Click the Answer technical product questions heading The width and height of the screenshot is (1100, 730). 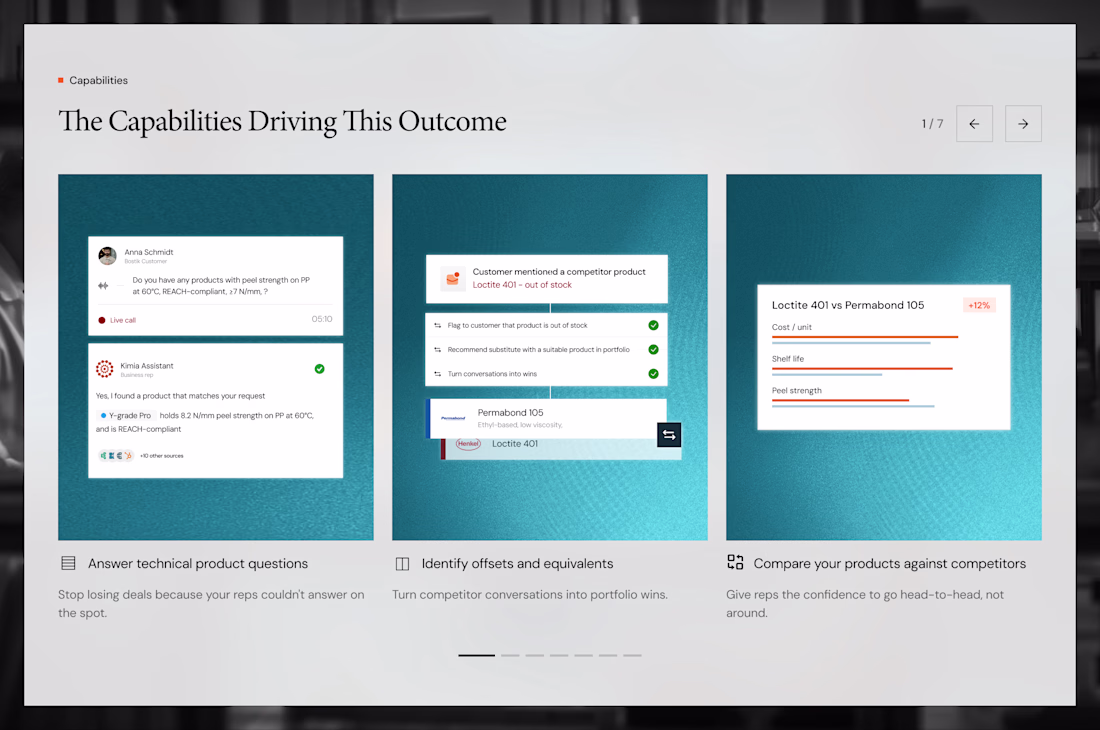pyautogui.click(x=198, y=564)
